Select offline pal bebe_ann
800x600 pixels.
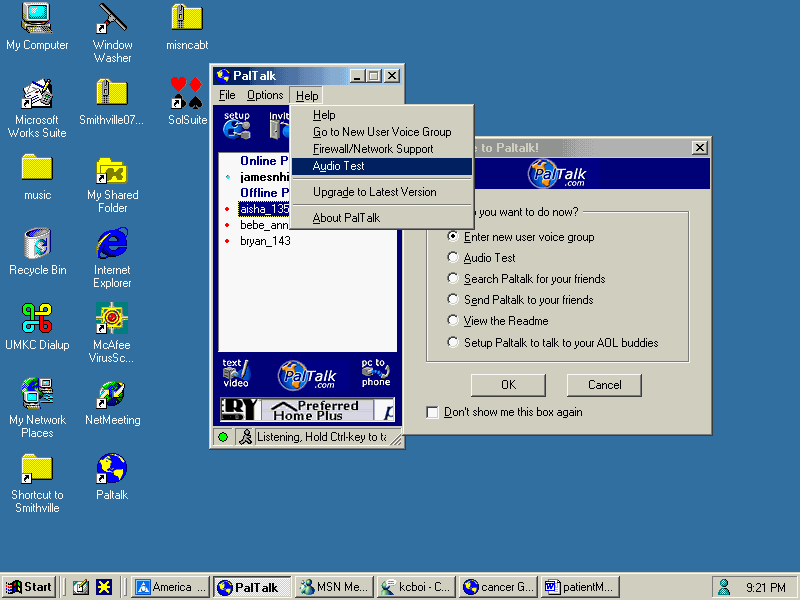point(264,225)
